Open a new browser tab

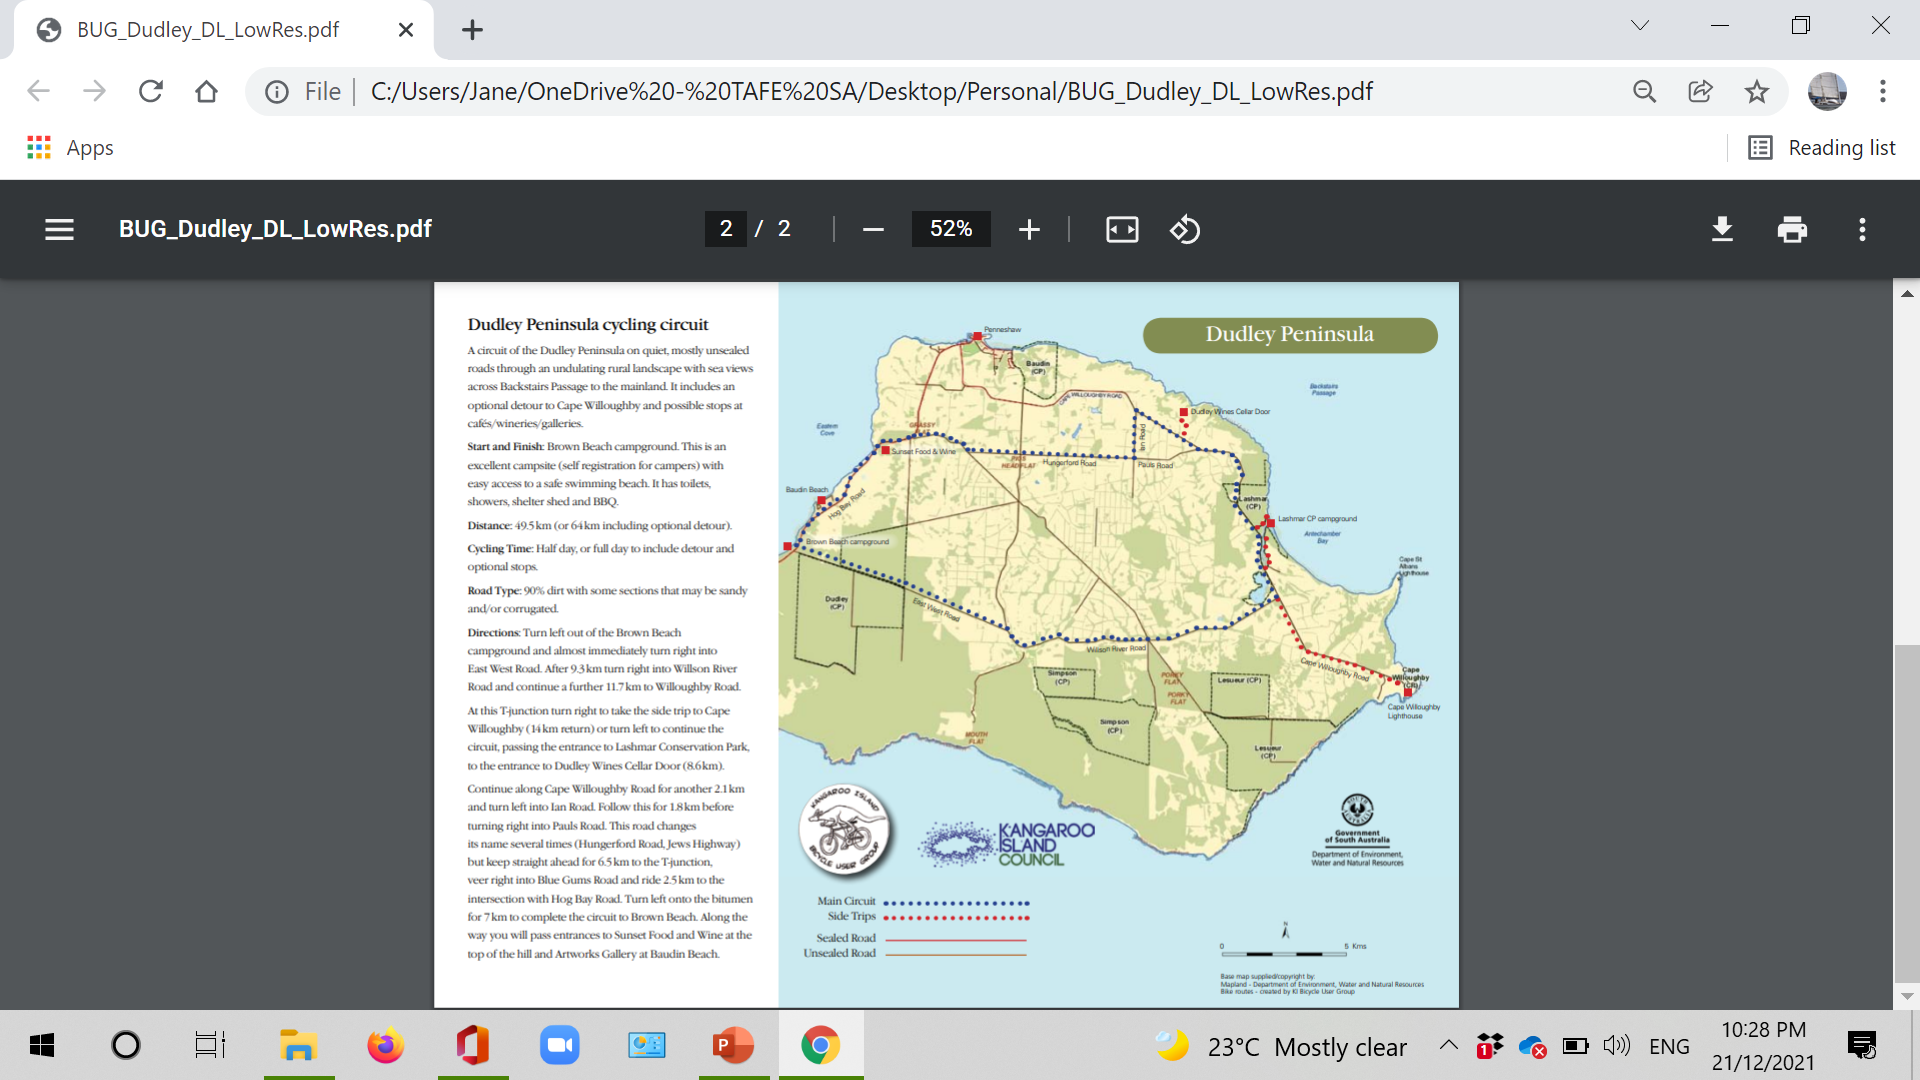click(x=472, y=30)
